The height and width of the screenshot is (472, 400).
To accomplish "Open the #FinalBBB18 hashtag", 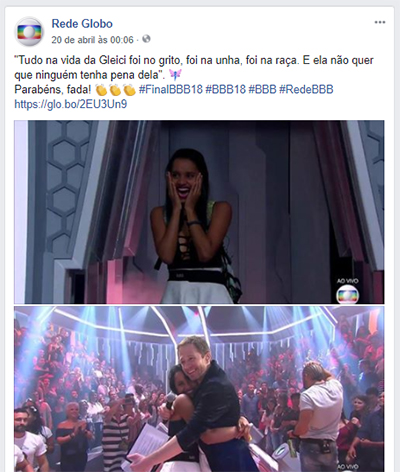I will point(171,89).
